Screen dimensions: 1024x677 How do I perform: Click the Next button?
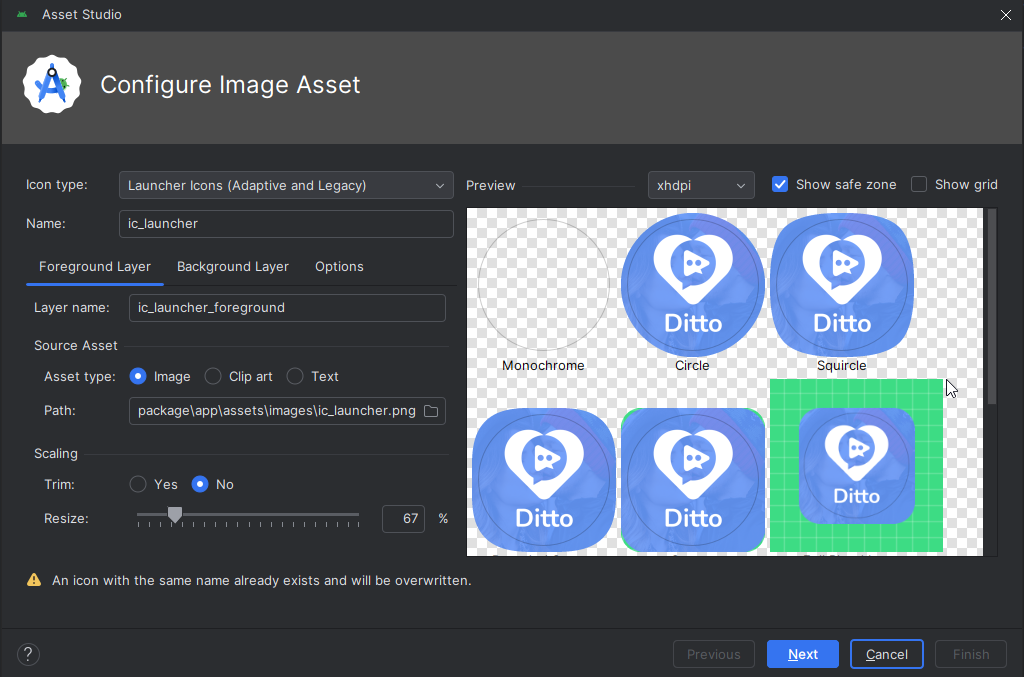click(802, 655)
